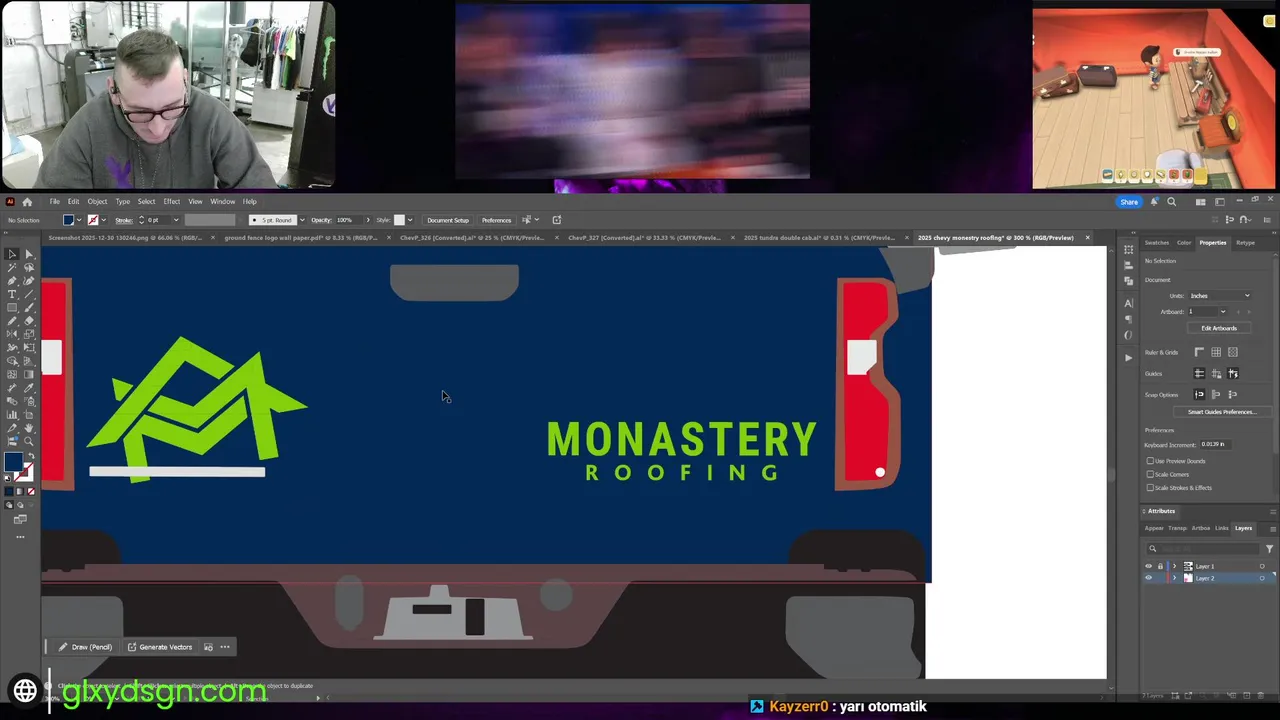This screenshot has width=1280, height=720.
Task: Open the Actions play icon in dock
Action: coord(1129,357)
